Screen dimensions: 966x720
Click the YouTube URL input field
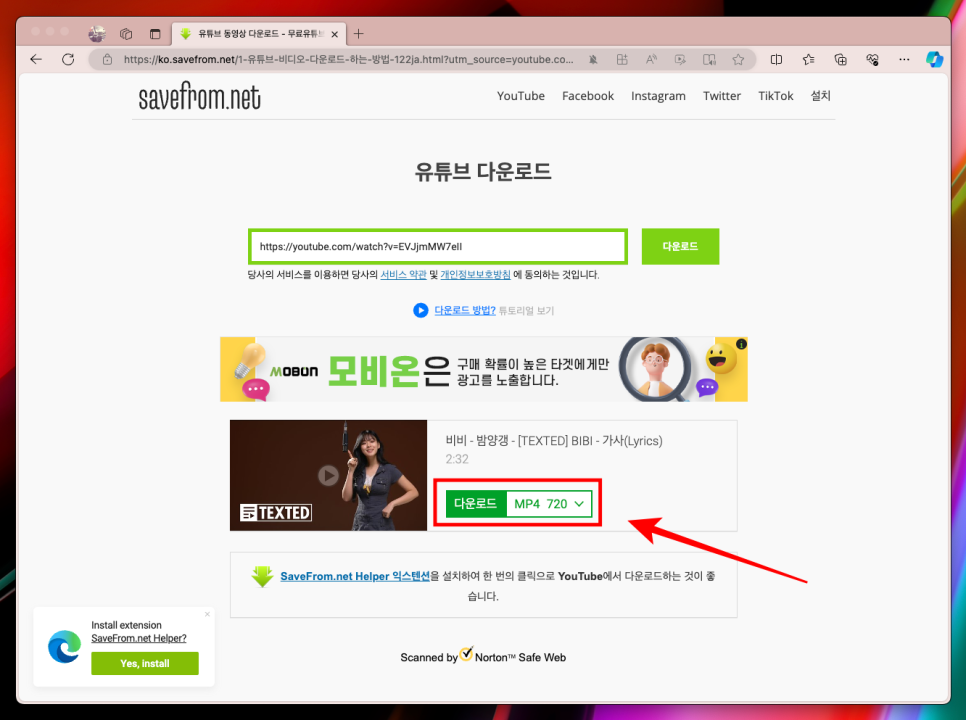tap(438, 246)
